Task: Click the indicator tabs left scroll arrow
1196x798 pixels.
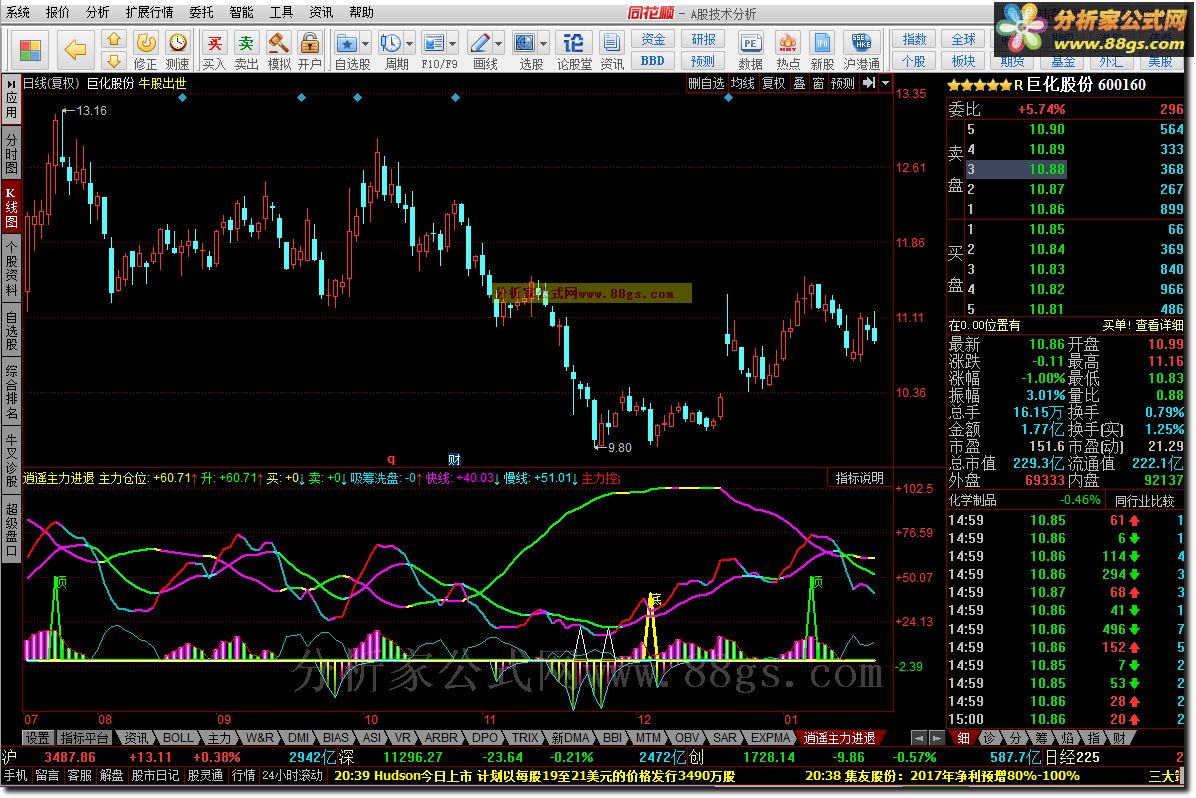Action: (x=919, y=738)
